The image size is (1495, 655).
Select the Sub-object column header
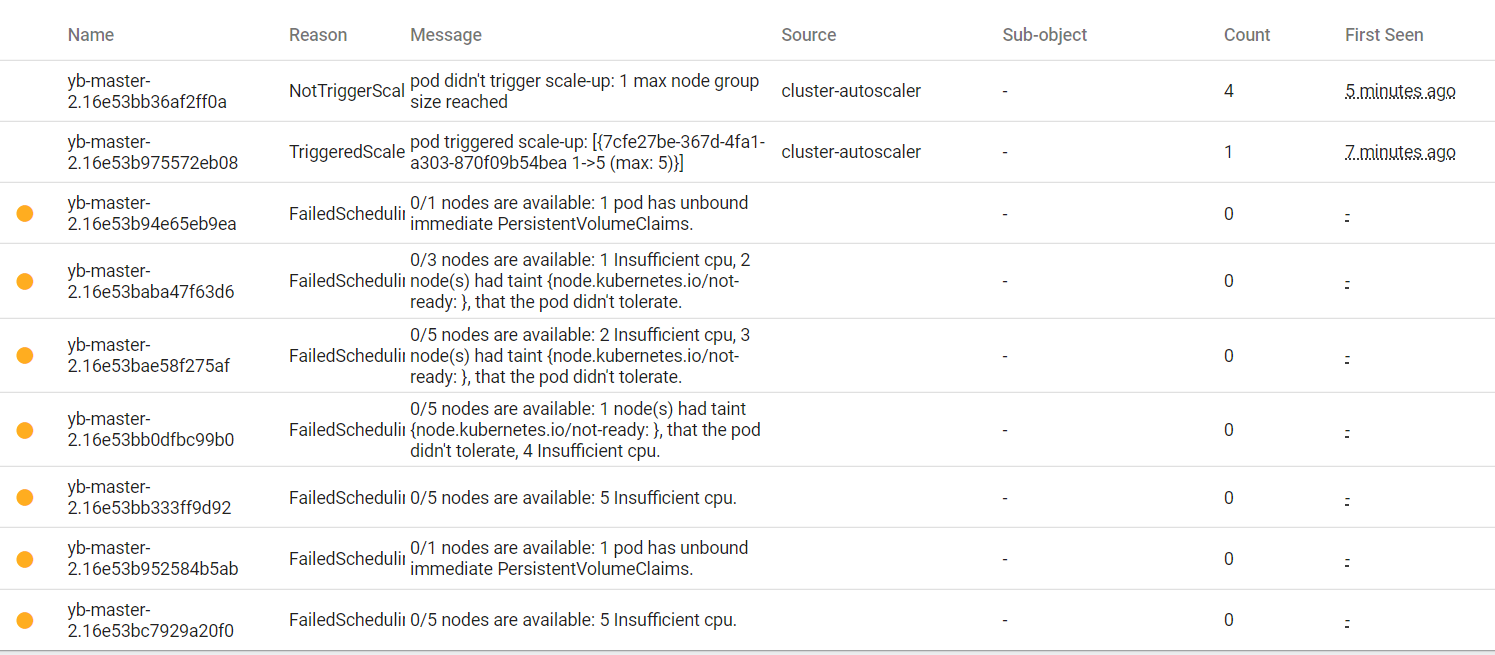1044,35
